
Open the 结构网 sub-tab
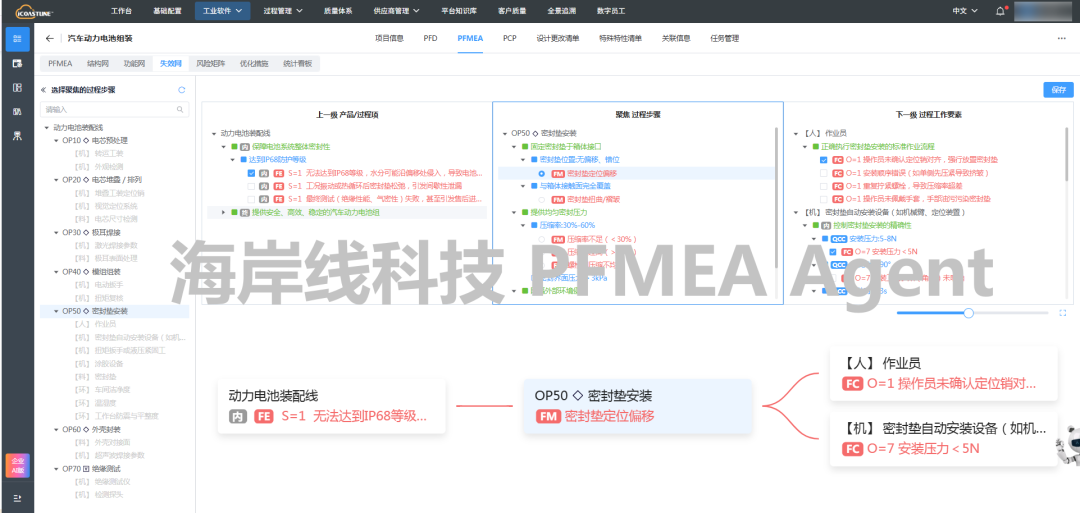98,63
